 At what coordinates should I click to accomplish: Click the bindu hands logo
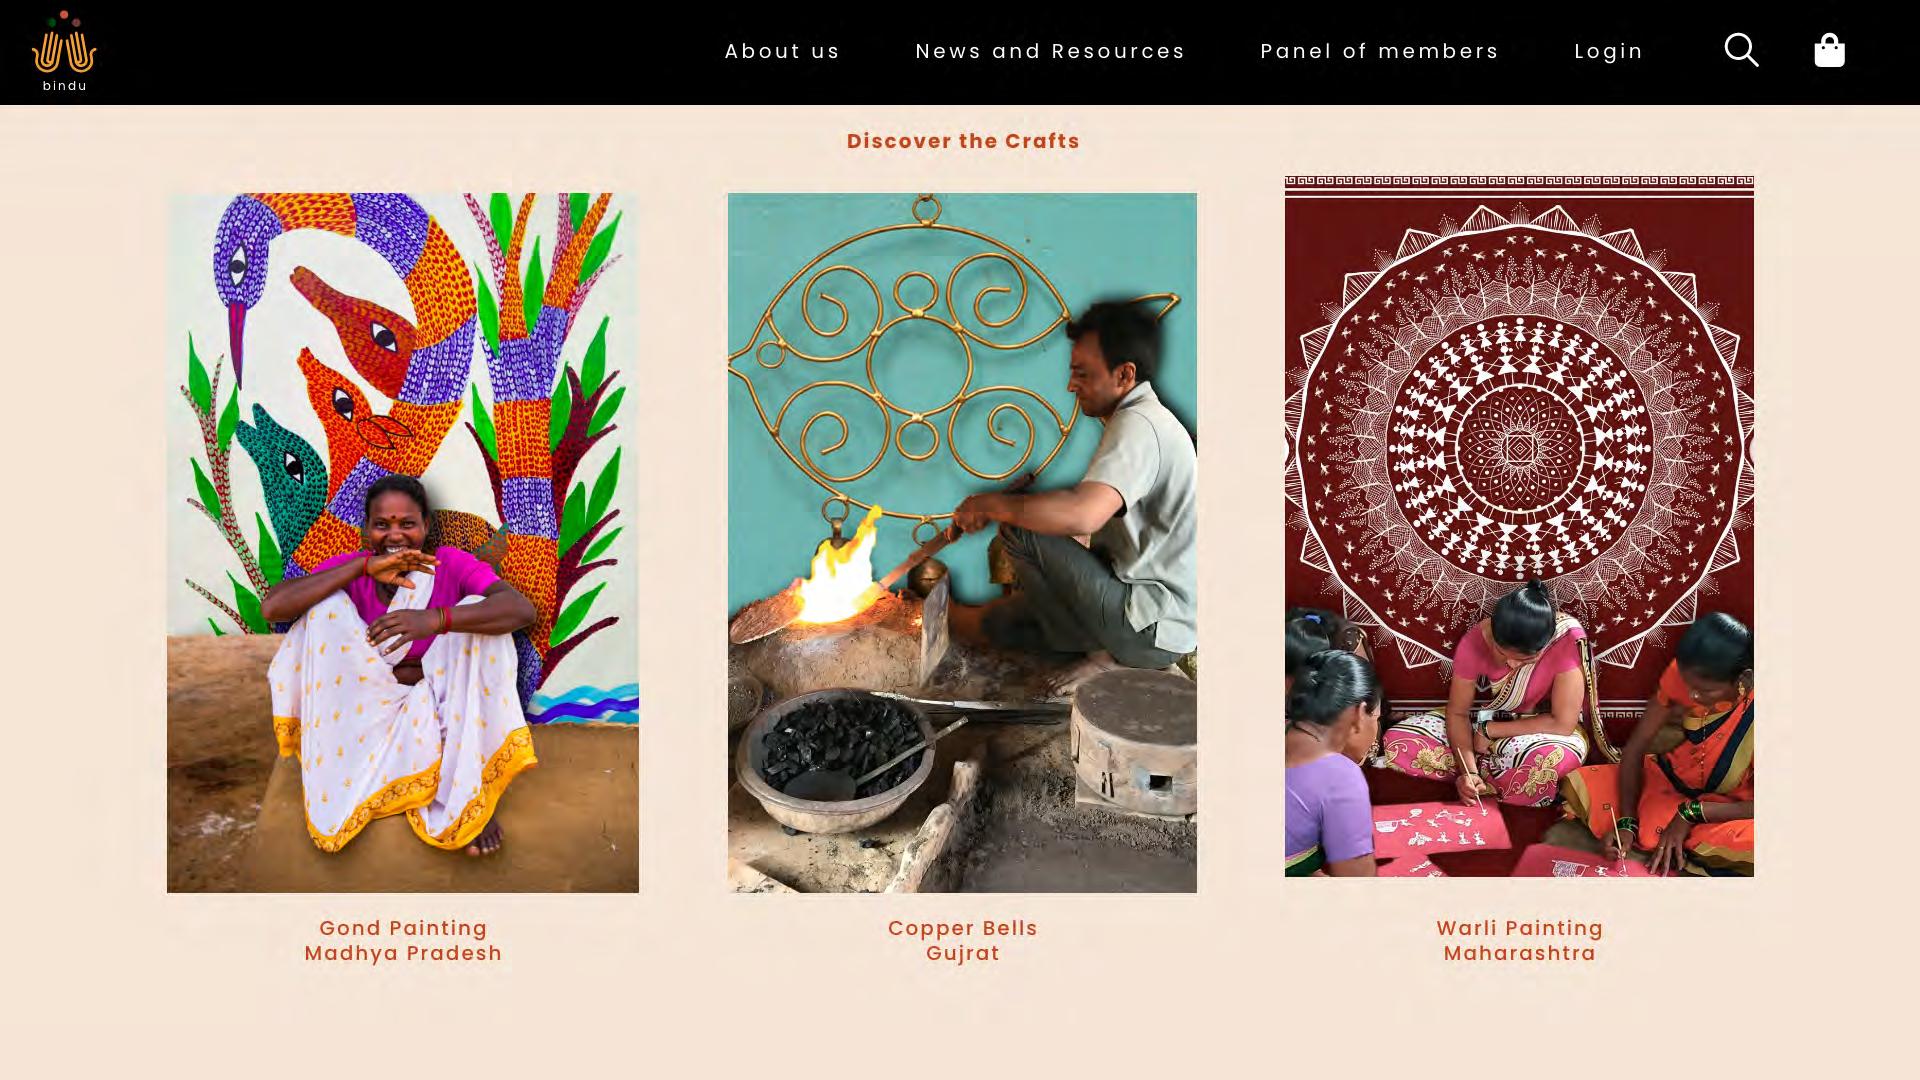[64, 43]
